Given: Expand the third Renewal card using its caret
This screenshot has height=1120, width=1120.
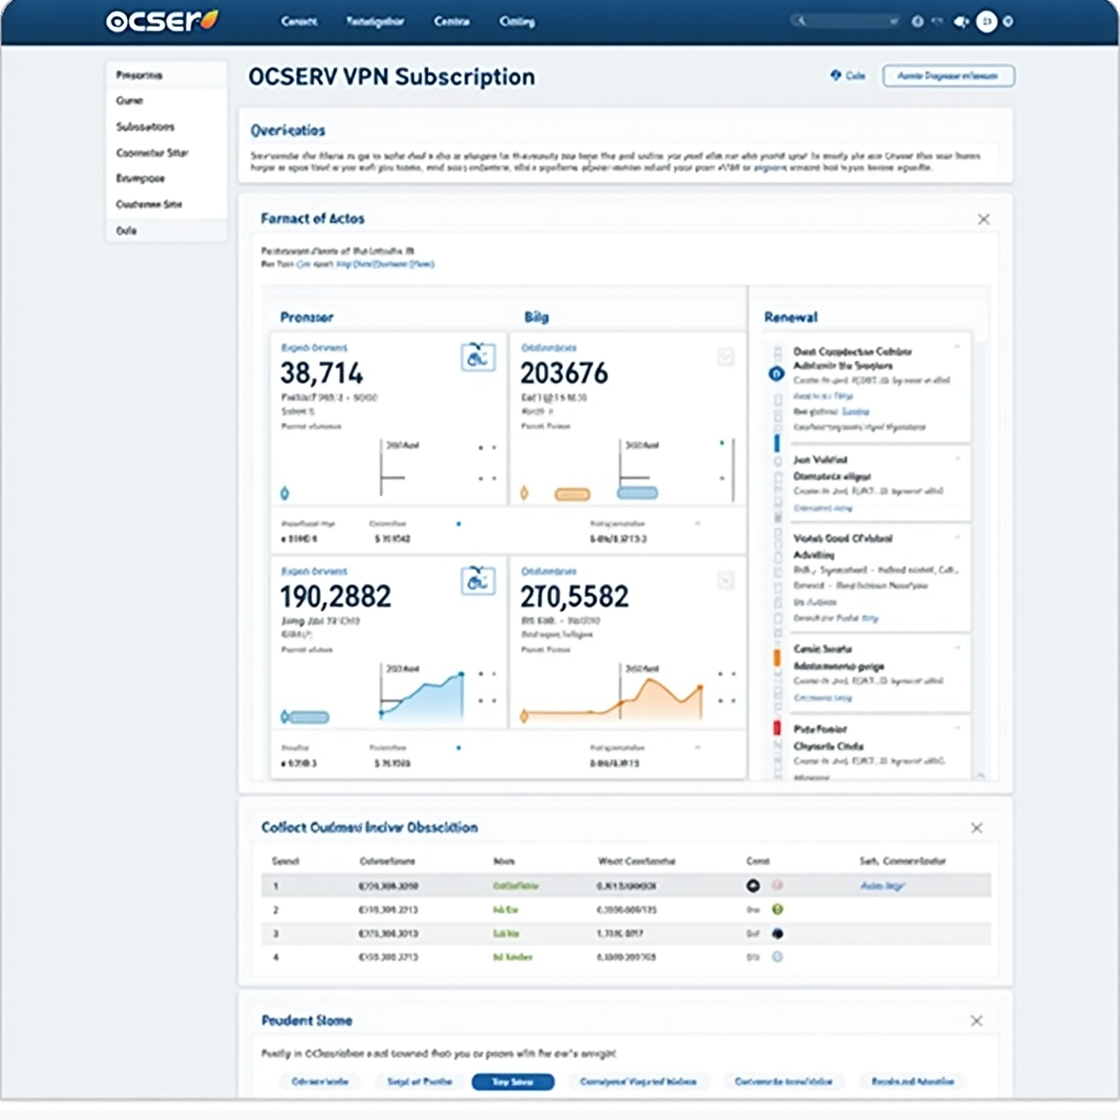Looking at the screenshot, I should pyautogui.click(x=957, y=536).
